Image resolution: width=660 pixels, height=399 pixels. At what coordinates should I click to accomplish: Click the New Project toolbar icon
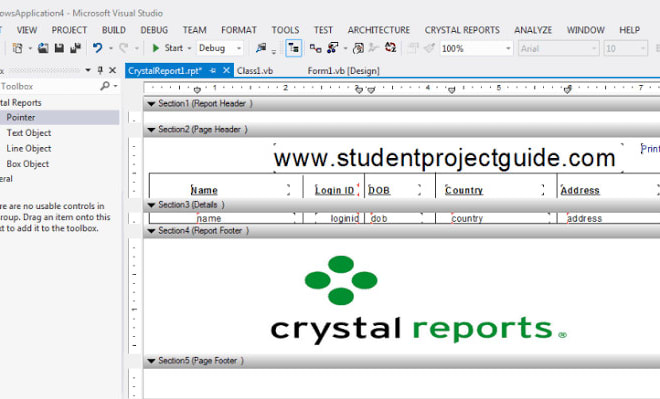point(18,48)
